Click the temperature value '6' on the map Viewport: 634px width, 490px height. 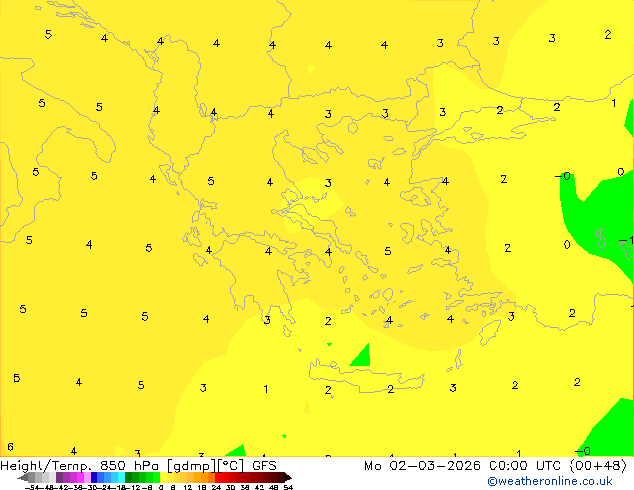point(11,447)
